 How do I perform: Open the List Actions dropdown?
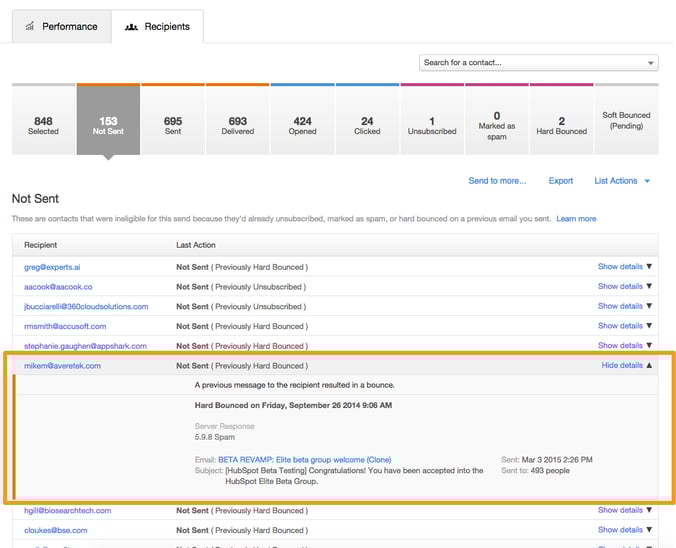click(x=622, y=181)
